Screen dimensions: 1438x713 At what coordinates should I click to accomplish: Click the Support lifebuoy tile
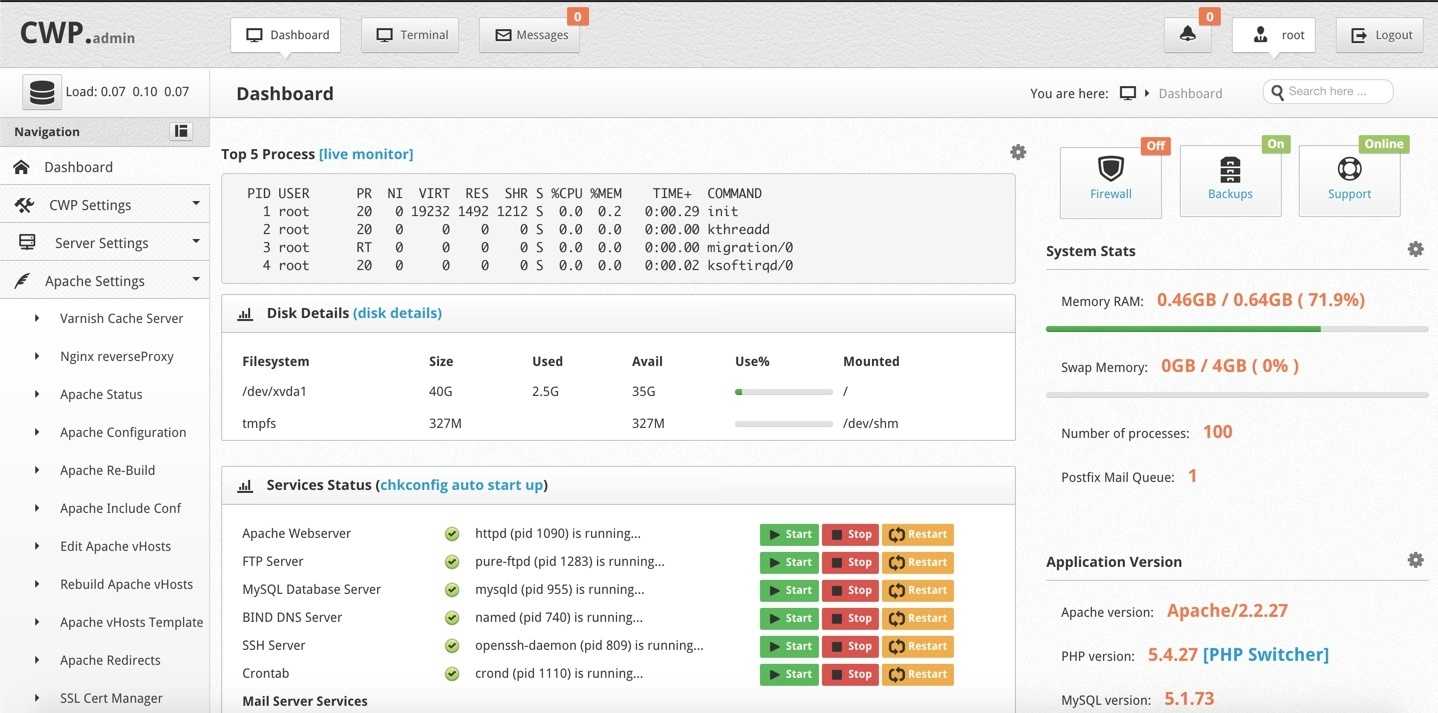point(1349,180)
